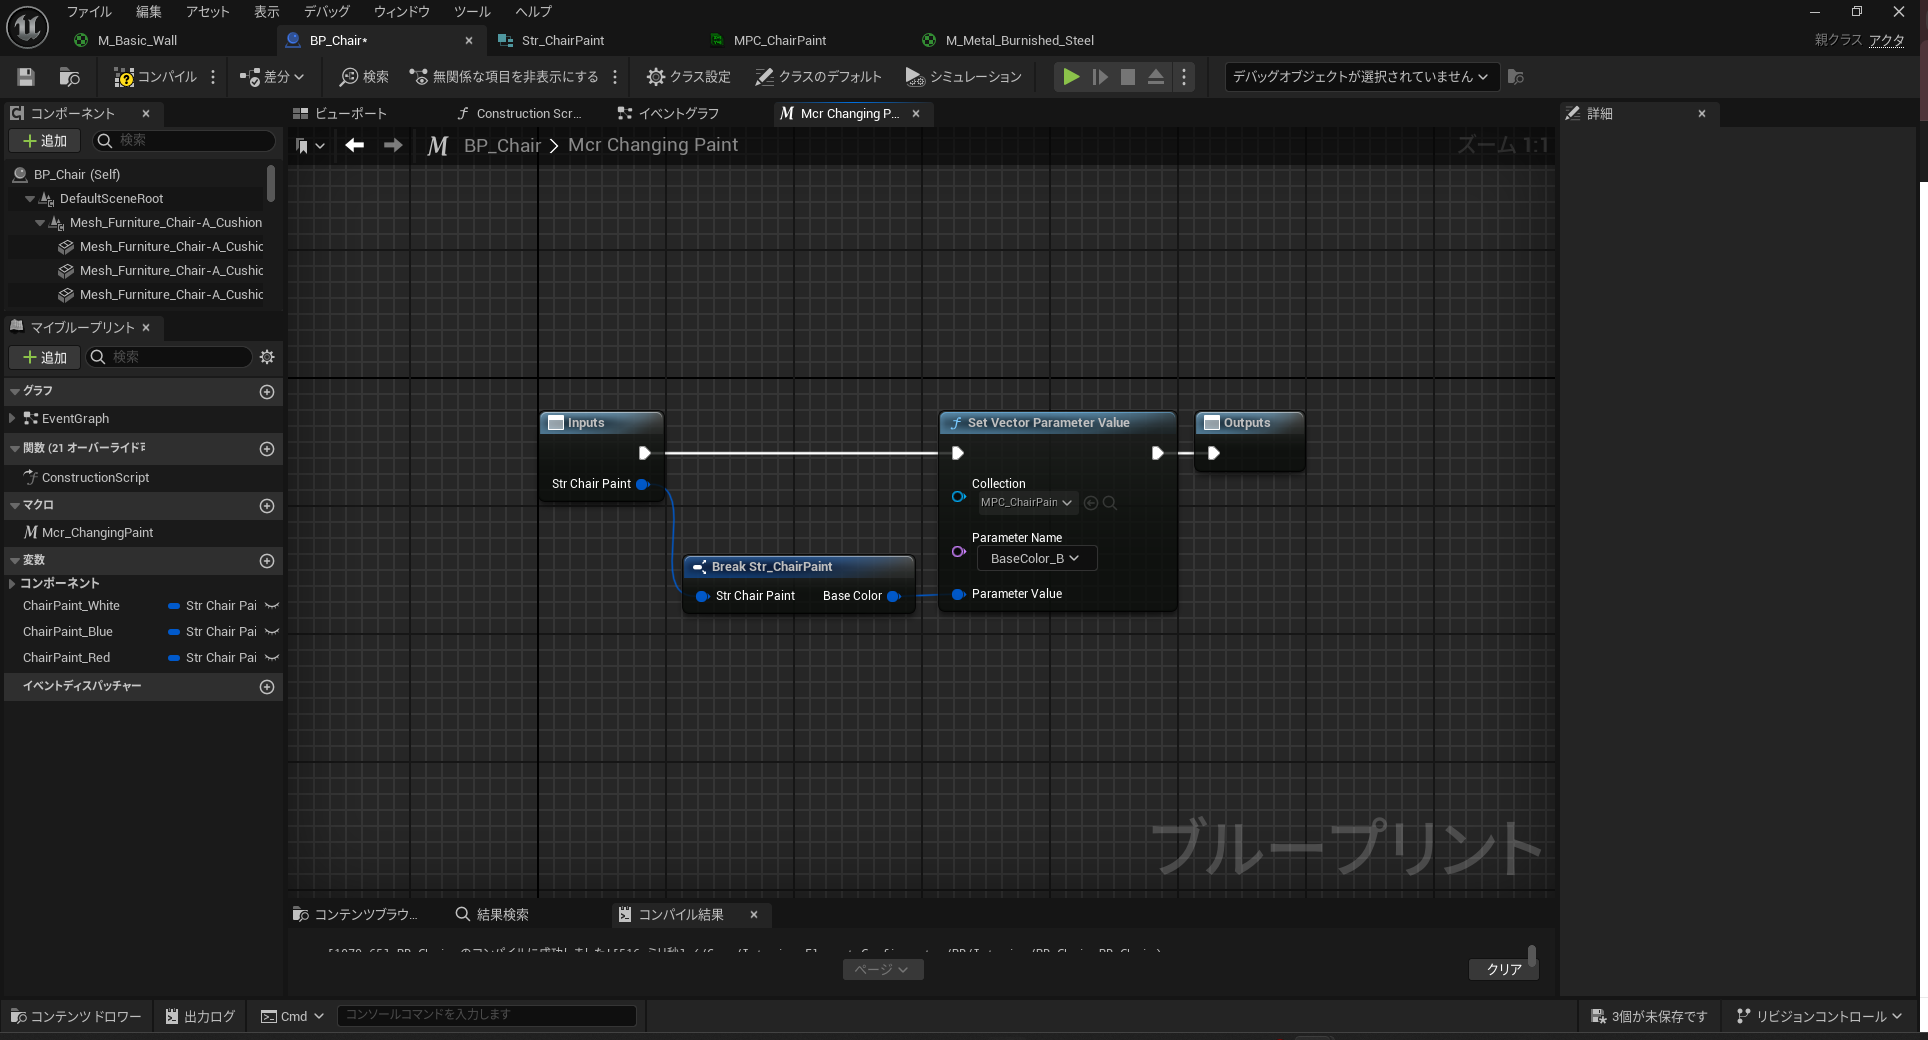Add a component with 追加 button
Screen dimensions: 1928x1040
coord(45,141)
